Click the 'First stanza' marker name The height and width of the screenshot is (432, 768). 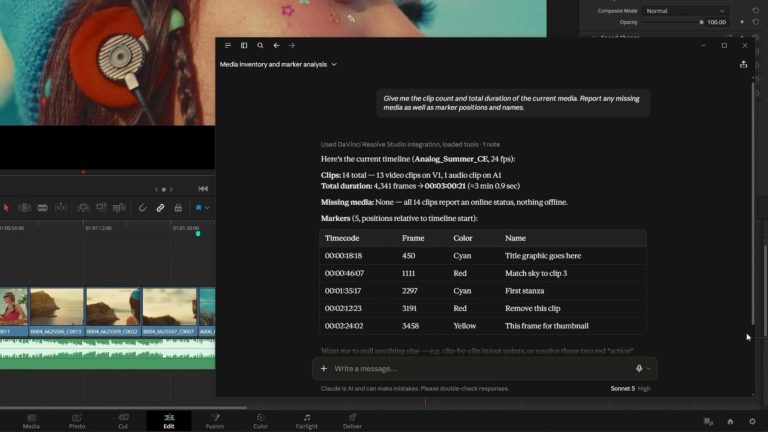(x=525, y=291)
